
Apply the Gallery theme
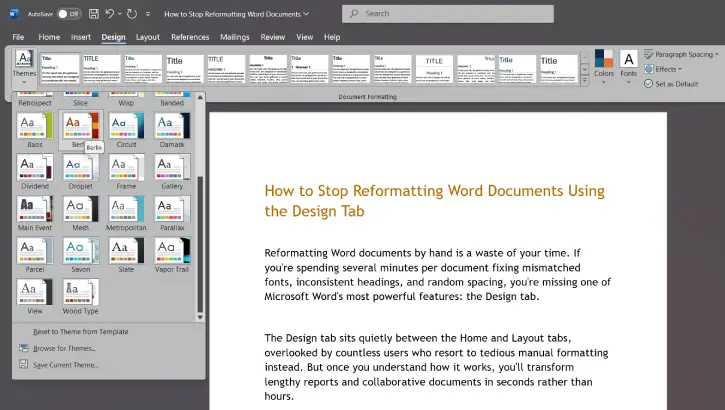[x=172, y=172]
